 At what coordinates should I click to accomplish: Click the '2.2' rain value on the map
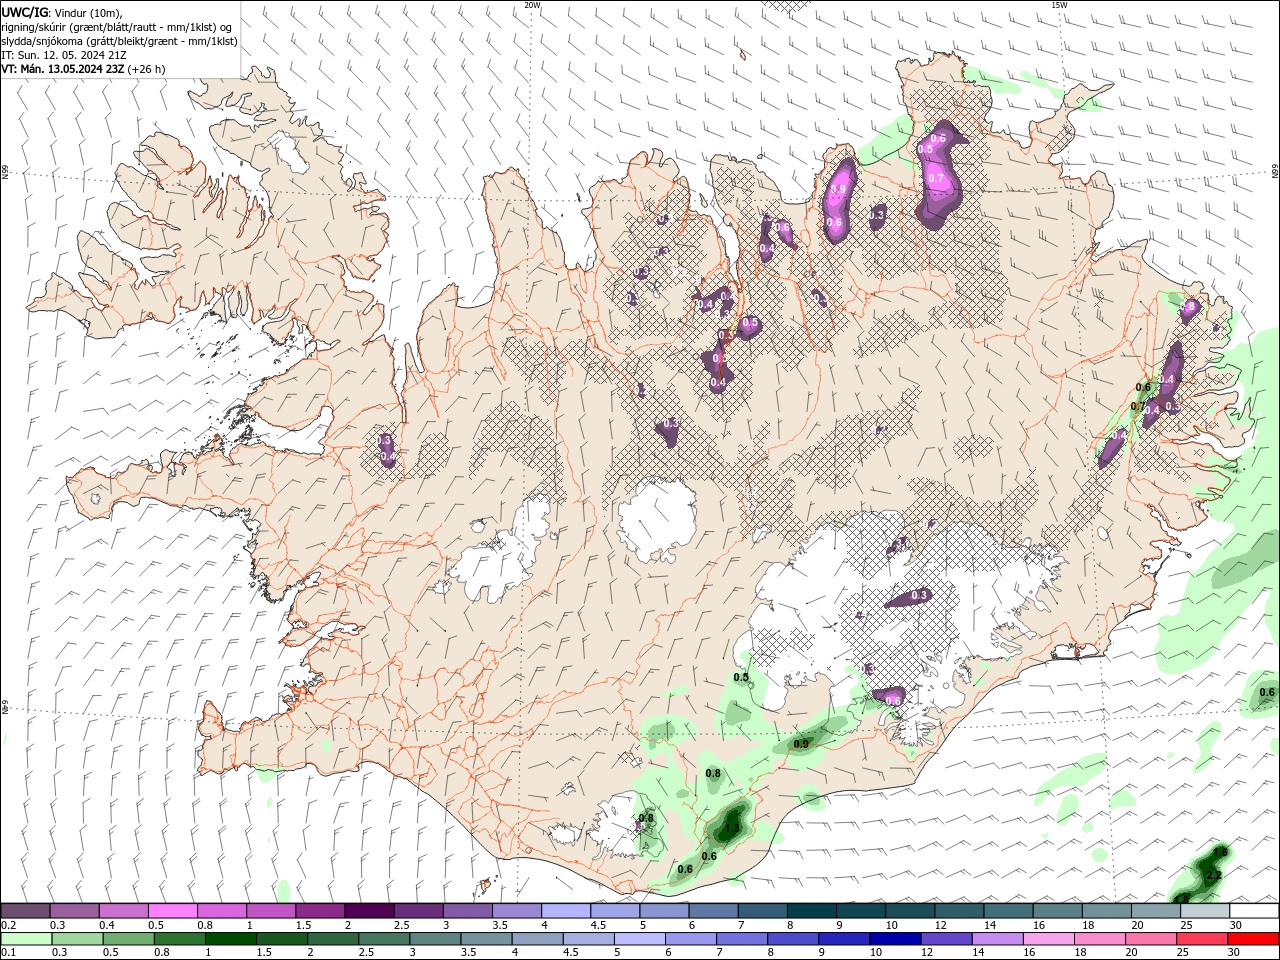pos(1214,876)
